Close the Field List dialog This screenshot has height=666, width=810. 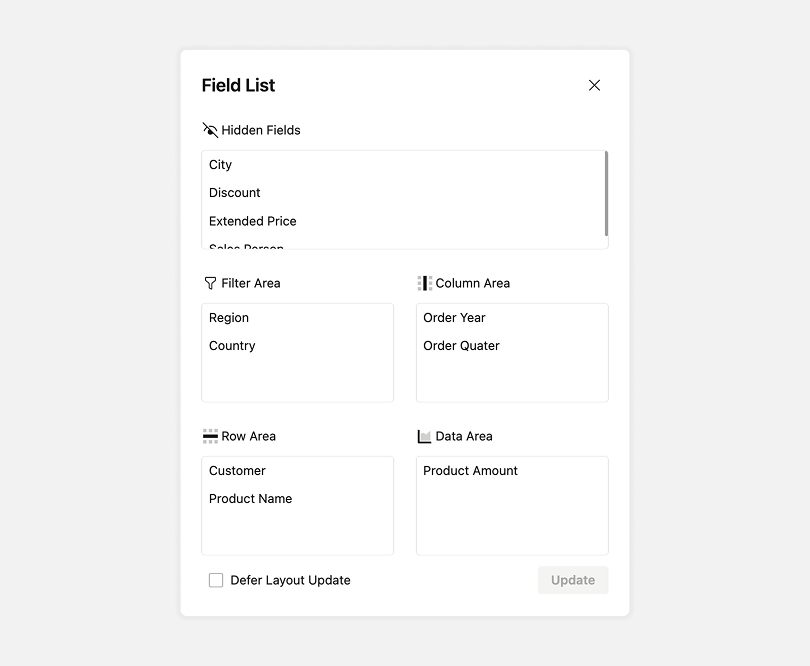(594, 85)
